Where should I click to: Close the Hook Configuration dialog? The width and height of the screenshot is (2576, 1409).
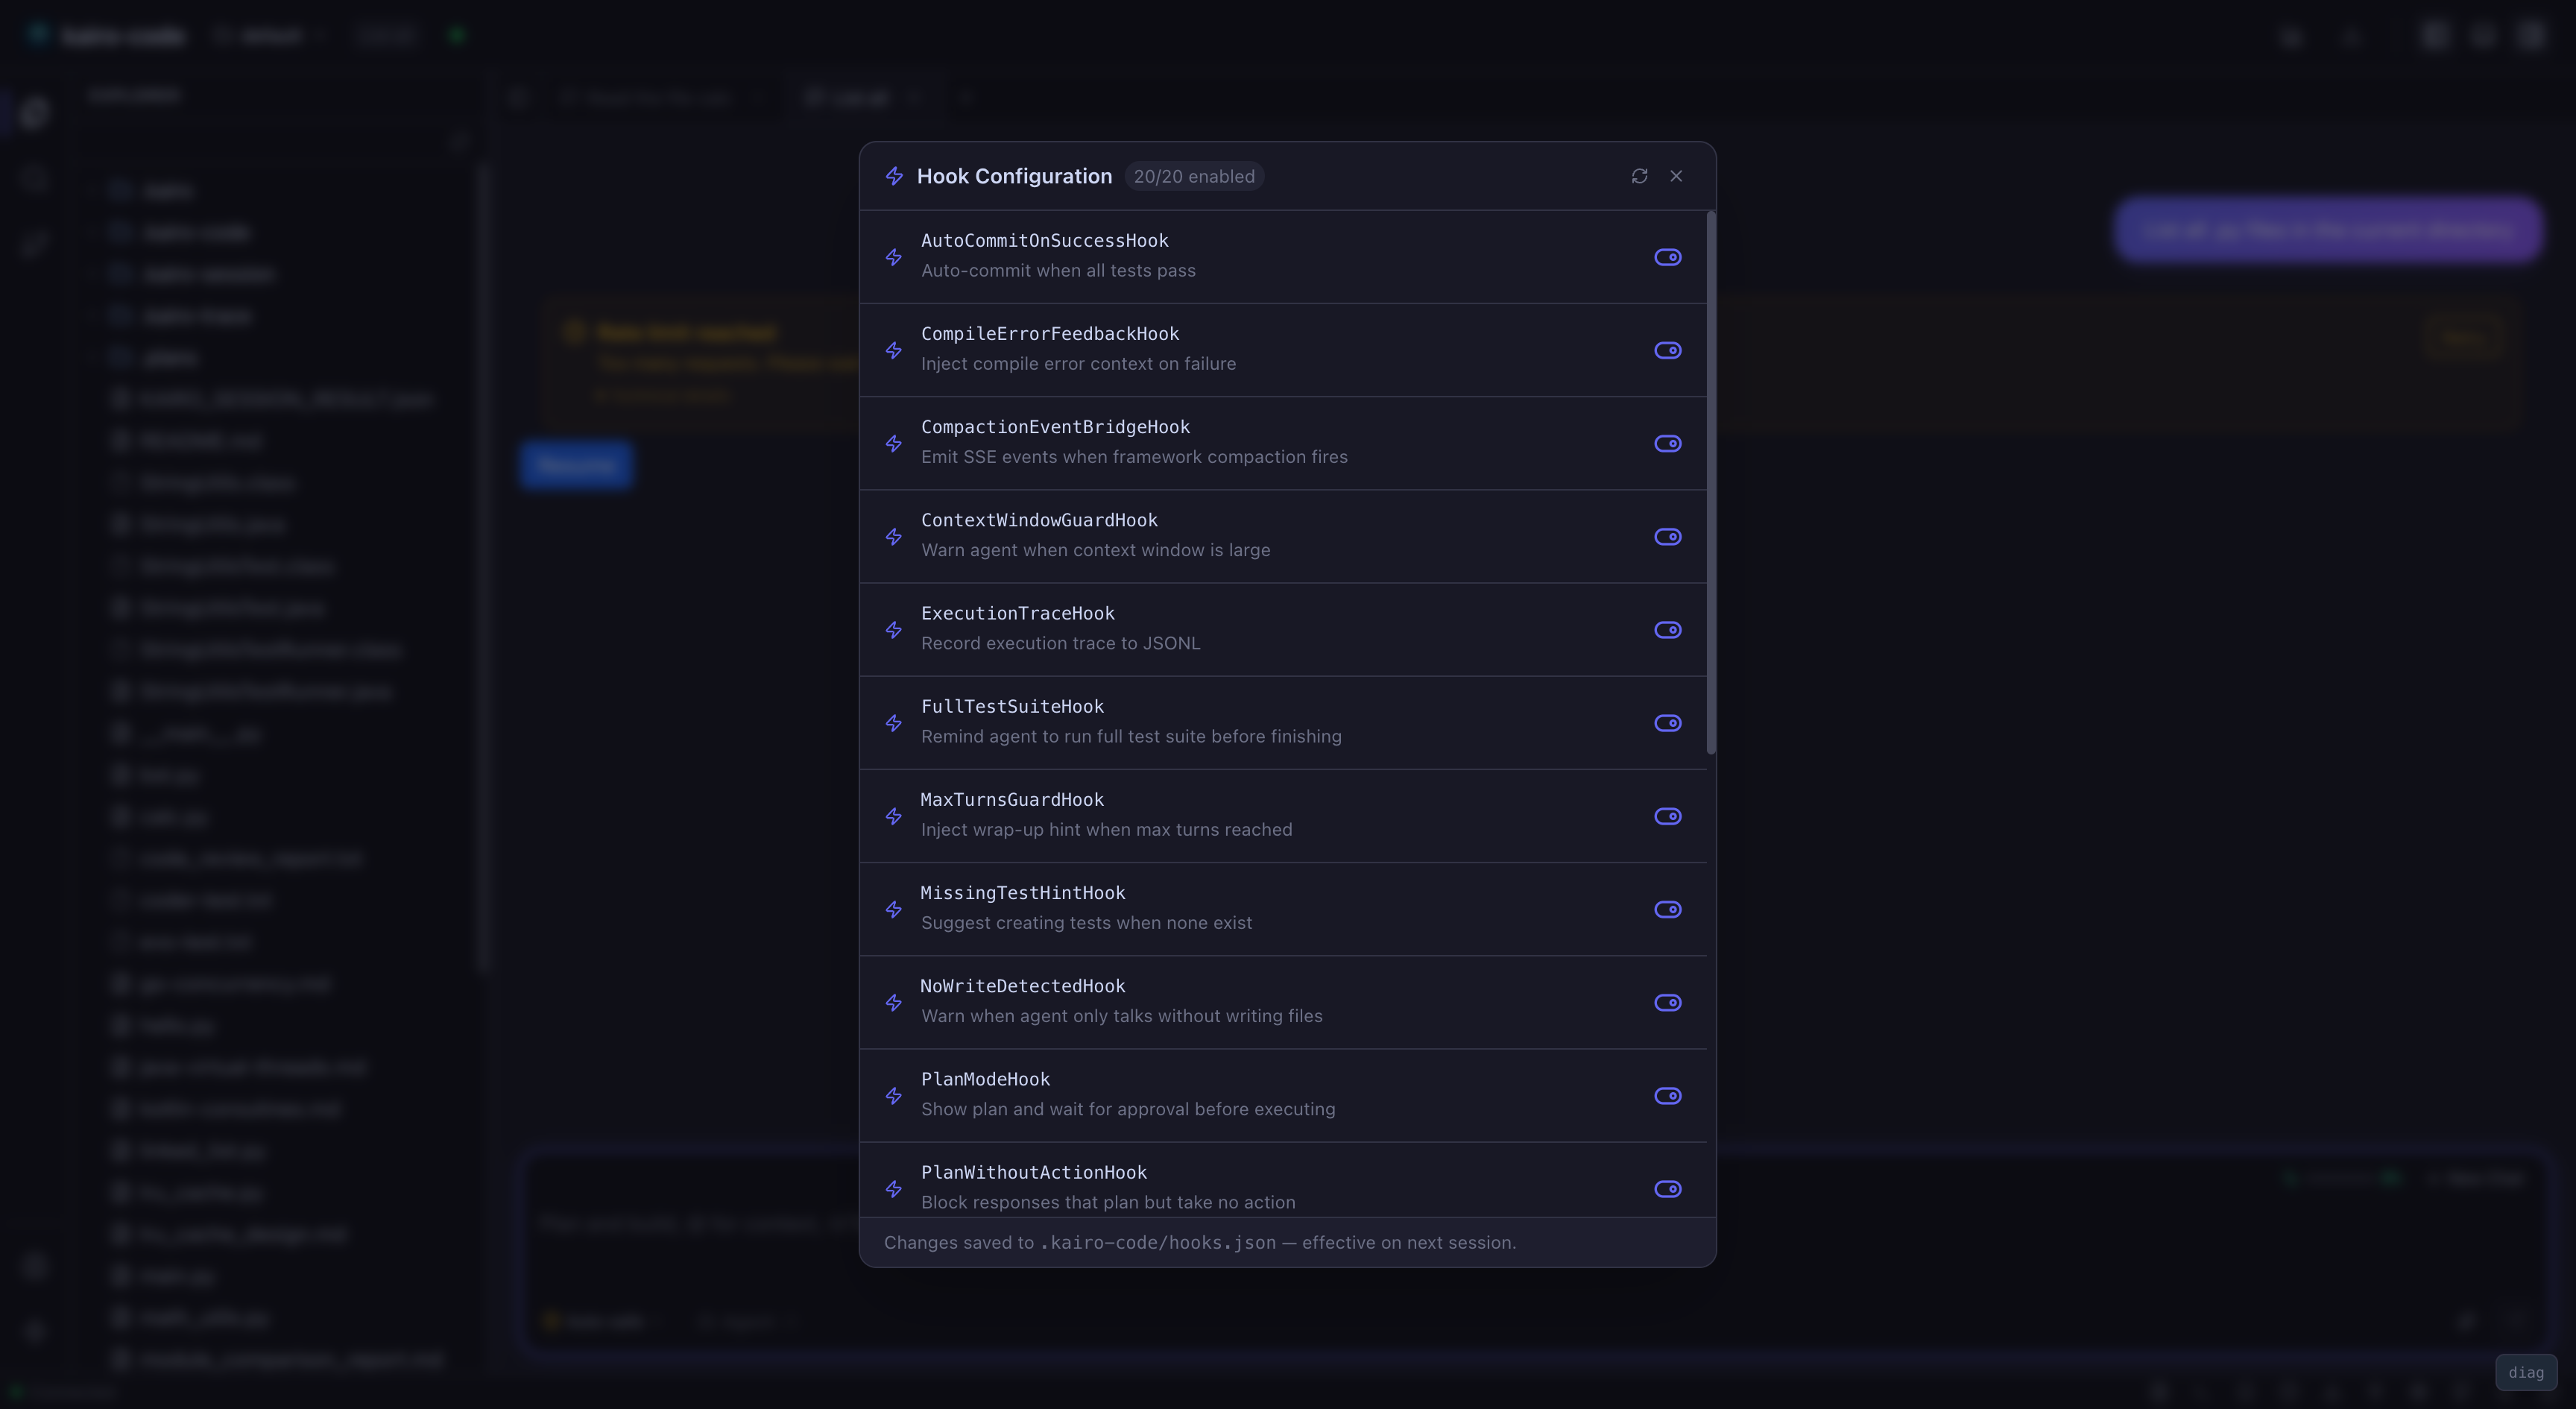[1676, 176]
